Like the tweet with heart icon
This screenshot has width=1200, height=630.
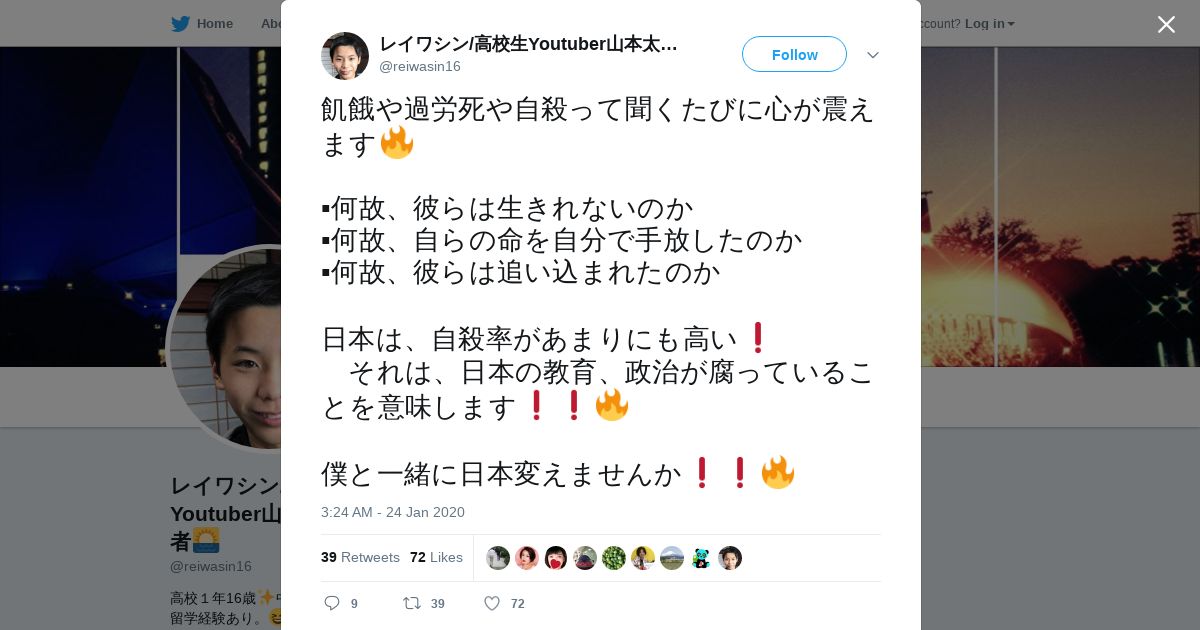coord(492,603)
